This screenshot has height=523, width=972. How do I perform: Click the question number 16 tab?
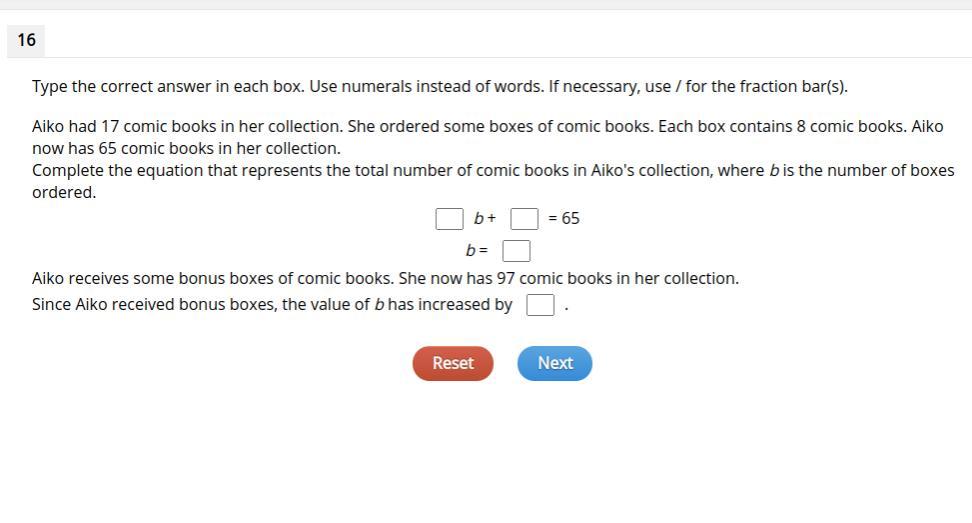(26, 40)
